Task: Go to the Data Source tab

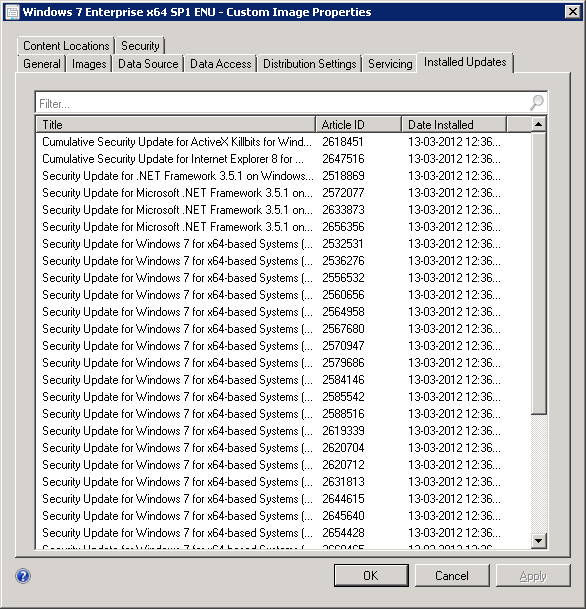Action: pyautogui.click(x=148, y=64)
